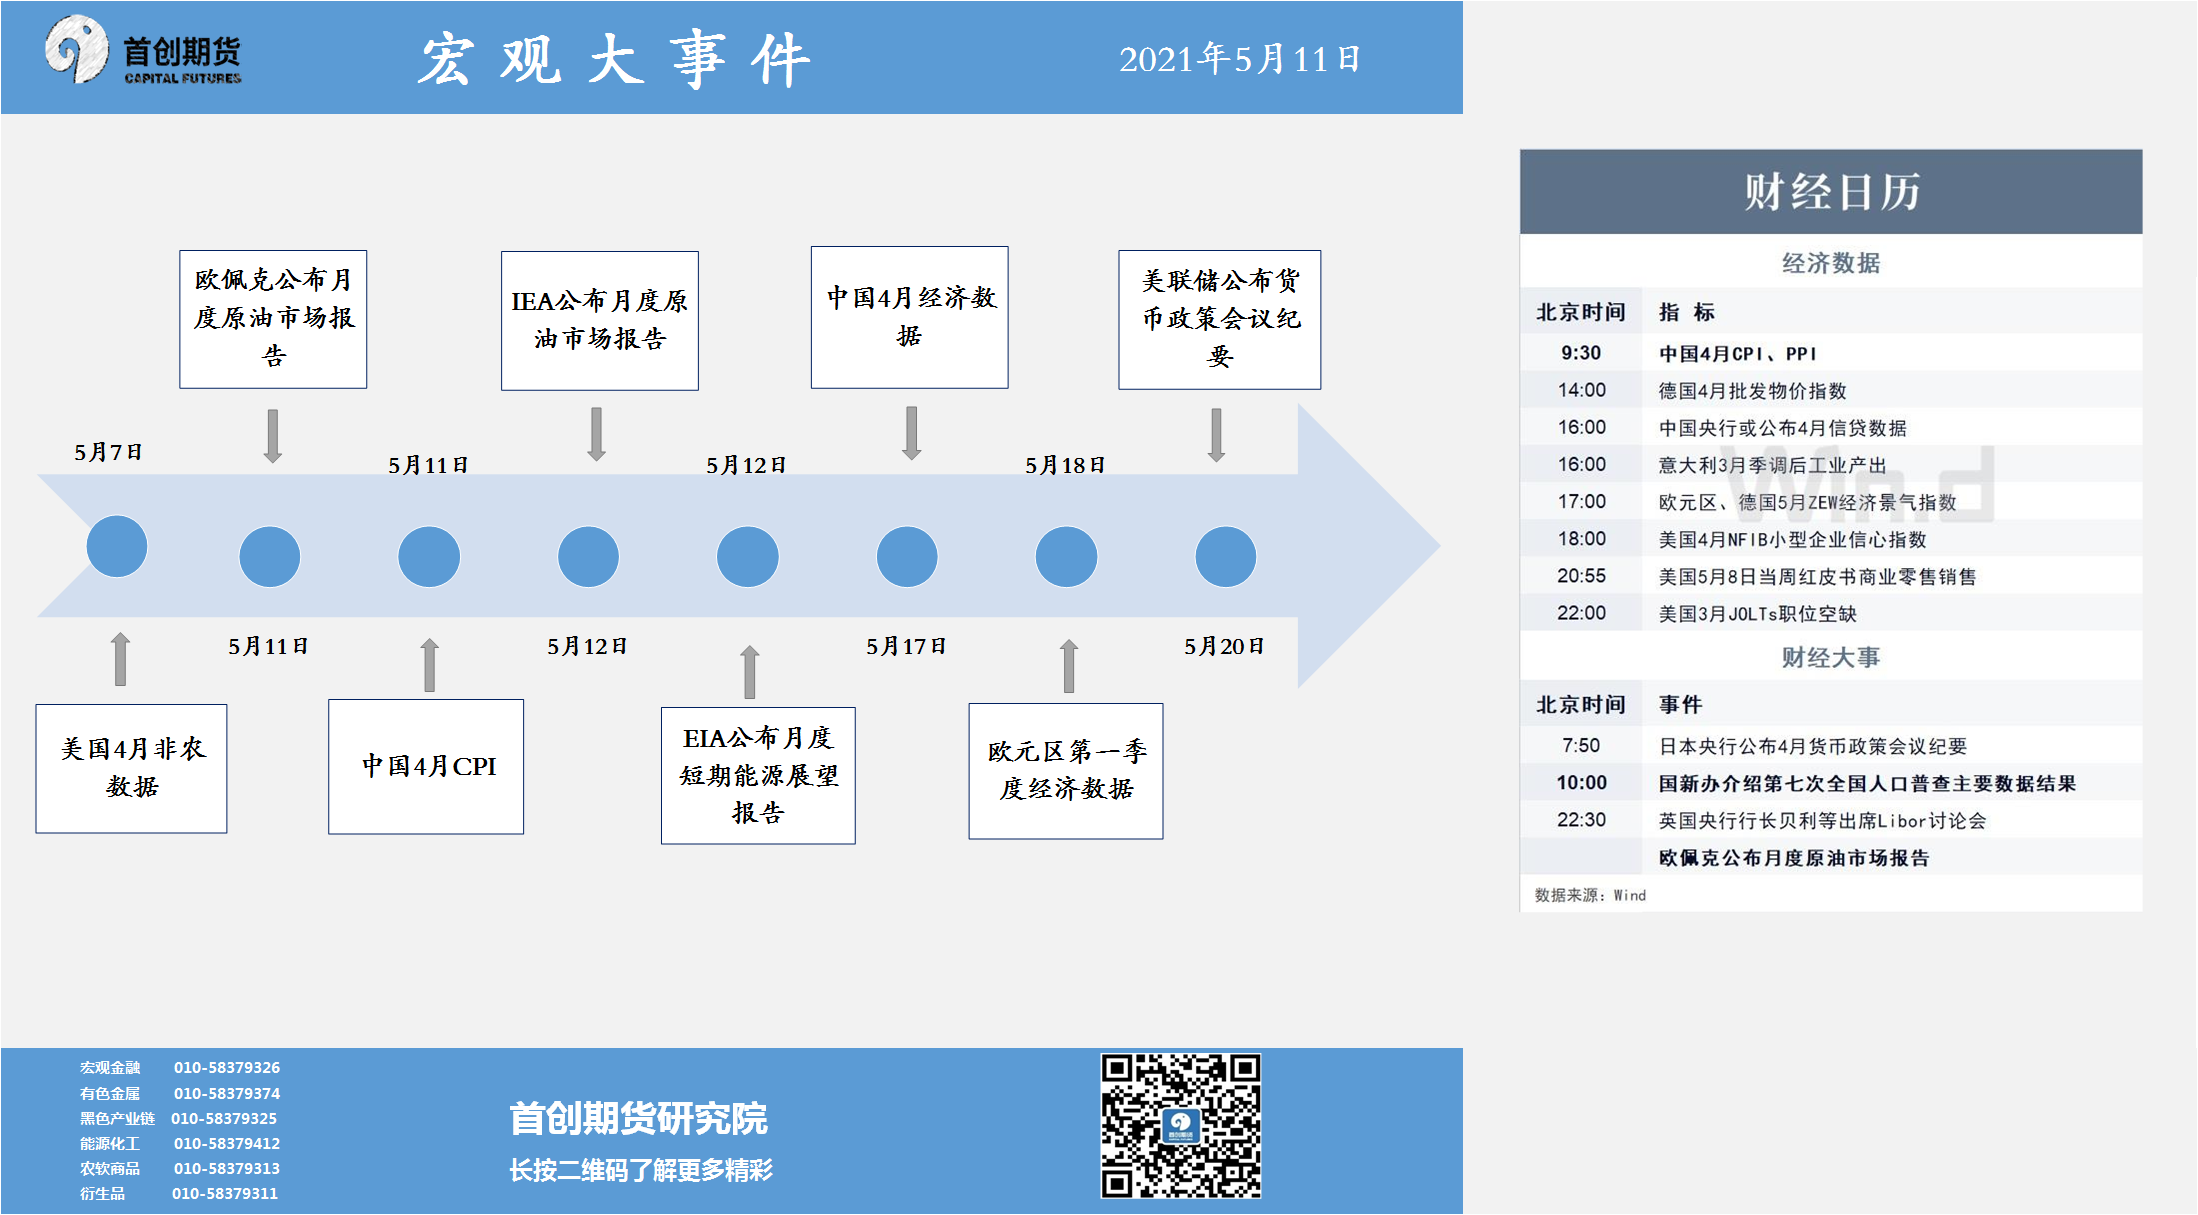Viewport: 2198px width, 1215px height.
Task: Click the up arrow above the EIA report box
Action: click(x=750, y=672)
